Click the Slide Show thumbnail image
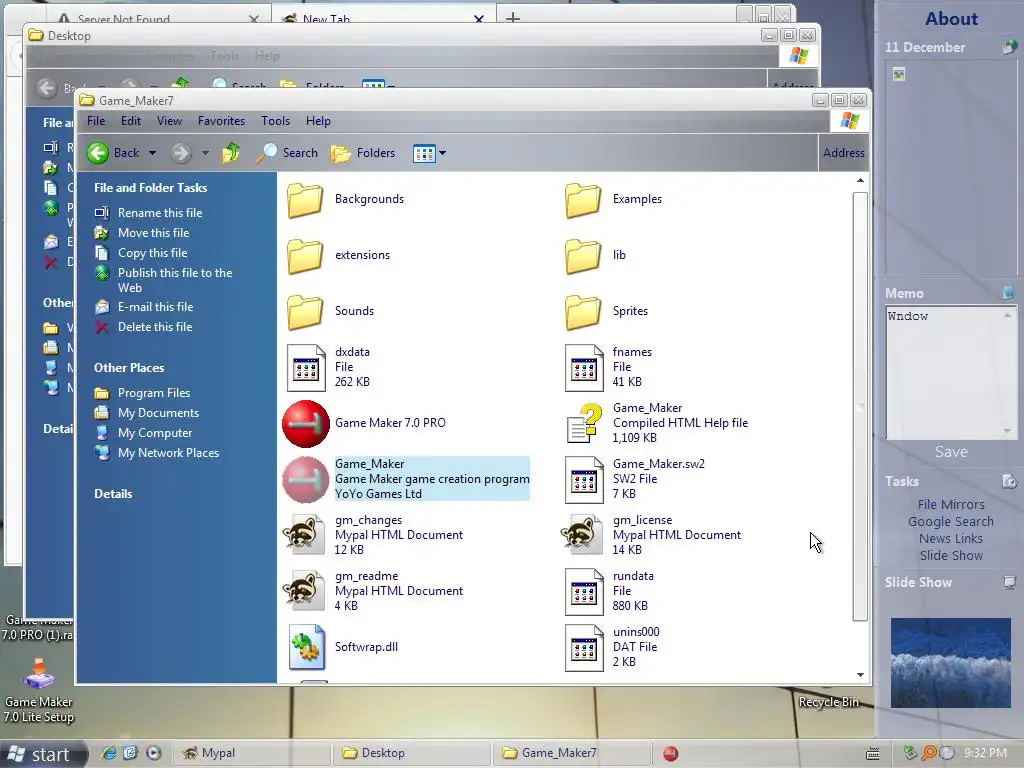 point(951,663)
